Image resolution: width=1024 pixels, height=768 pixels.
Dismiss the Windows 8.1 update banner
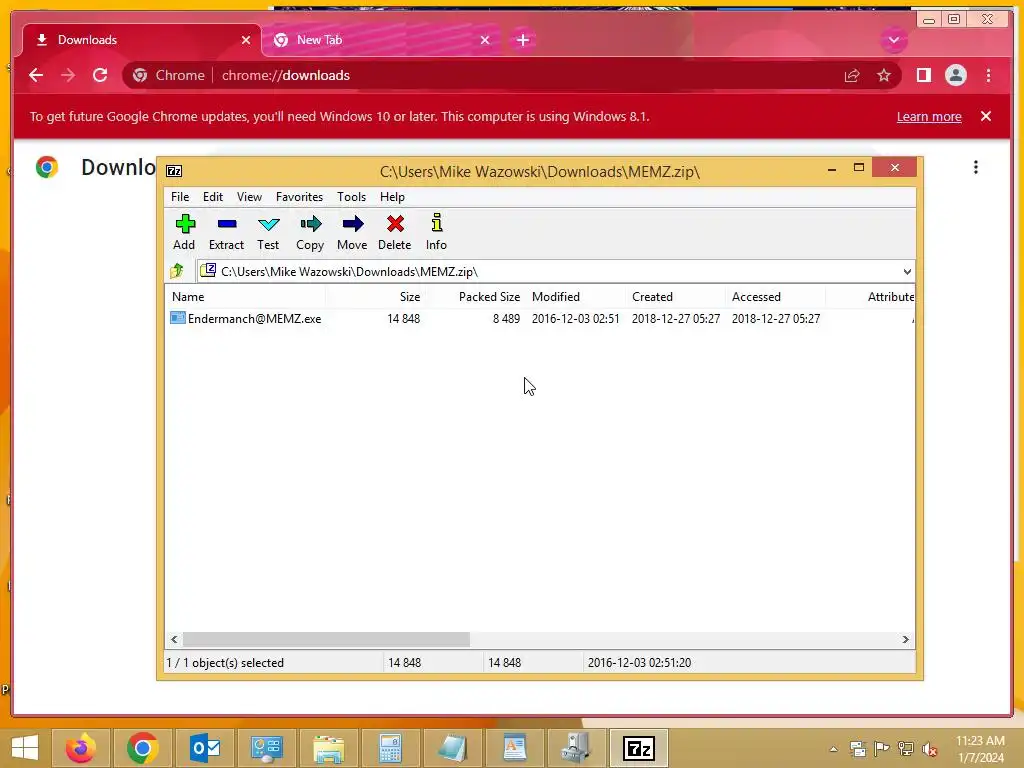(x=985, y=116)
